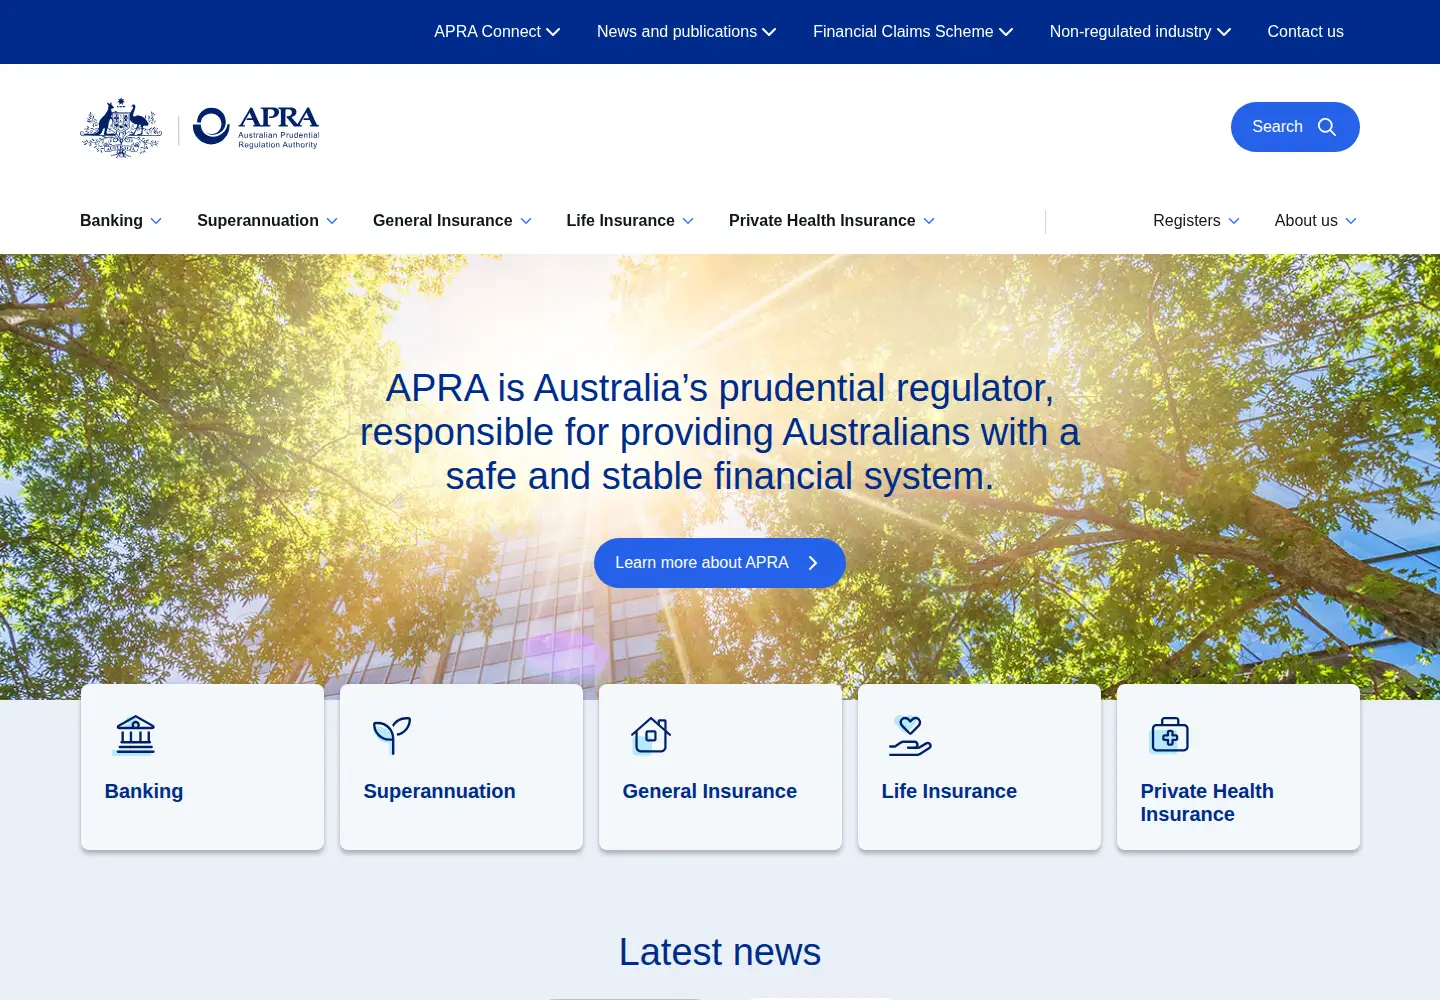Click the magnifier icon in the Search button
Viewport: 1440px width, 1000px height.
tap(1327, 127)
